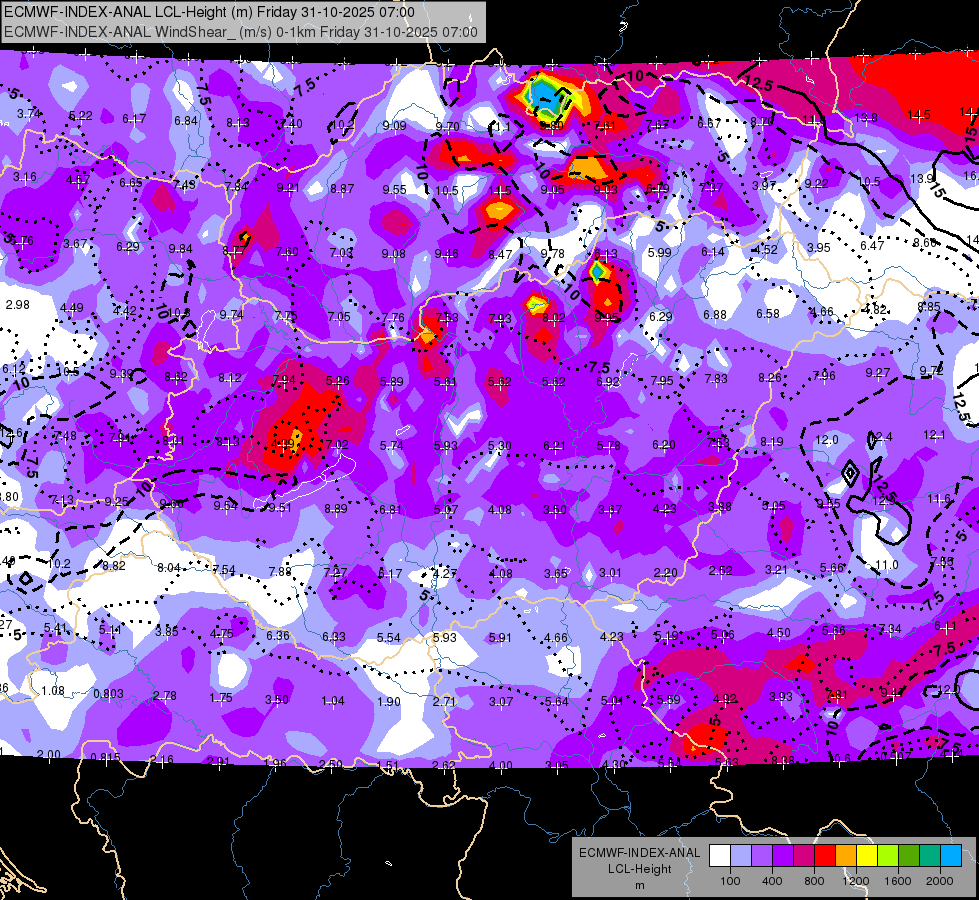This screenshot has width=979, height=900.
Task: Click the wind shear value 9.78
Action: [x=553, y=254]
